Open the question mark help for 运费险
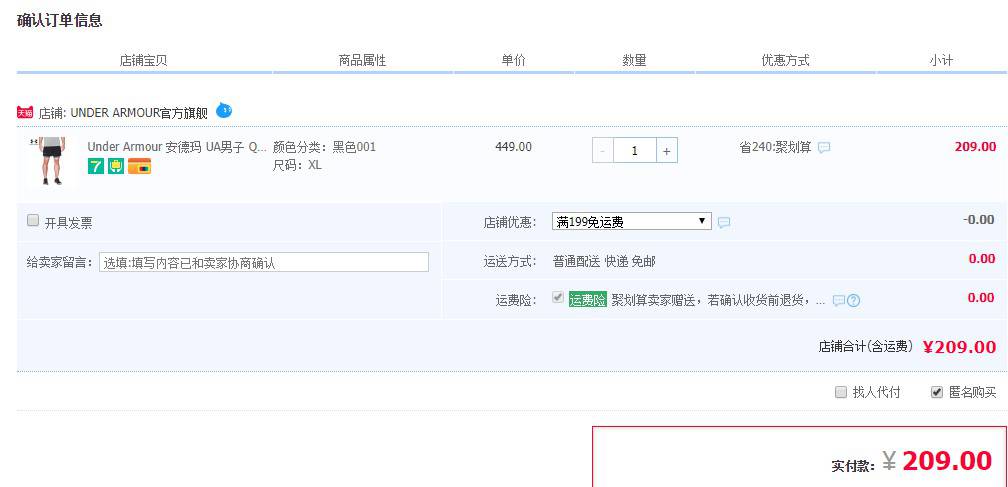 [853, 301]
